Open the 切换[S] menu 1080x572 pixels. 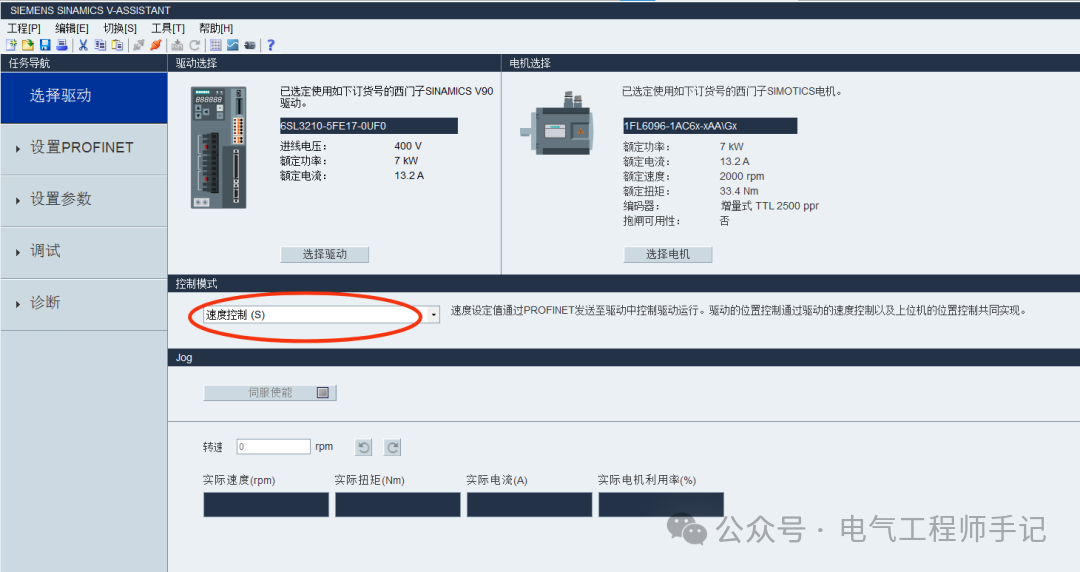pos(120,28)
